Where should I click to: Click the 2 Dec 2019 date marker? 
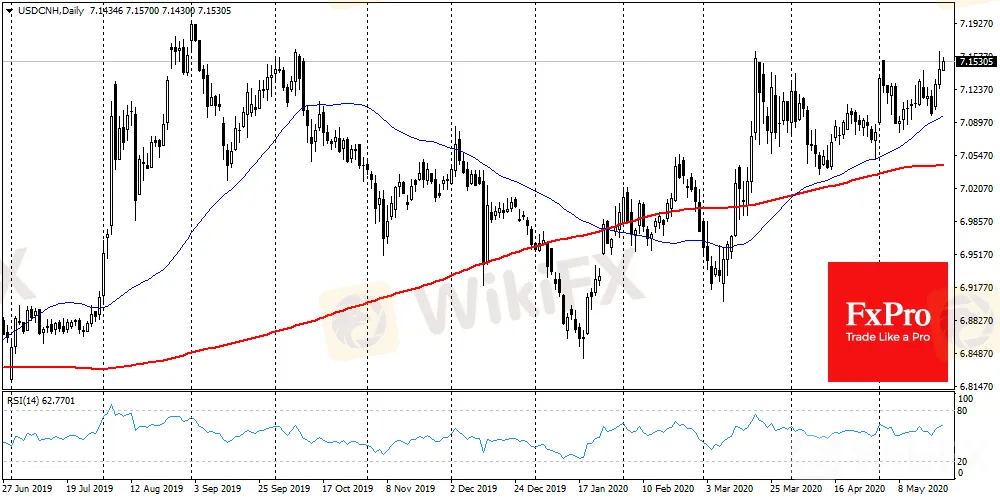coord(476,489)
